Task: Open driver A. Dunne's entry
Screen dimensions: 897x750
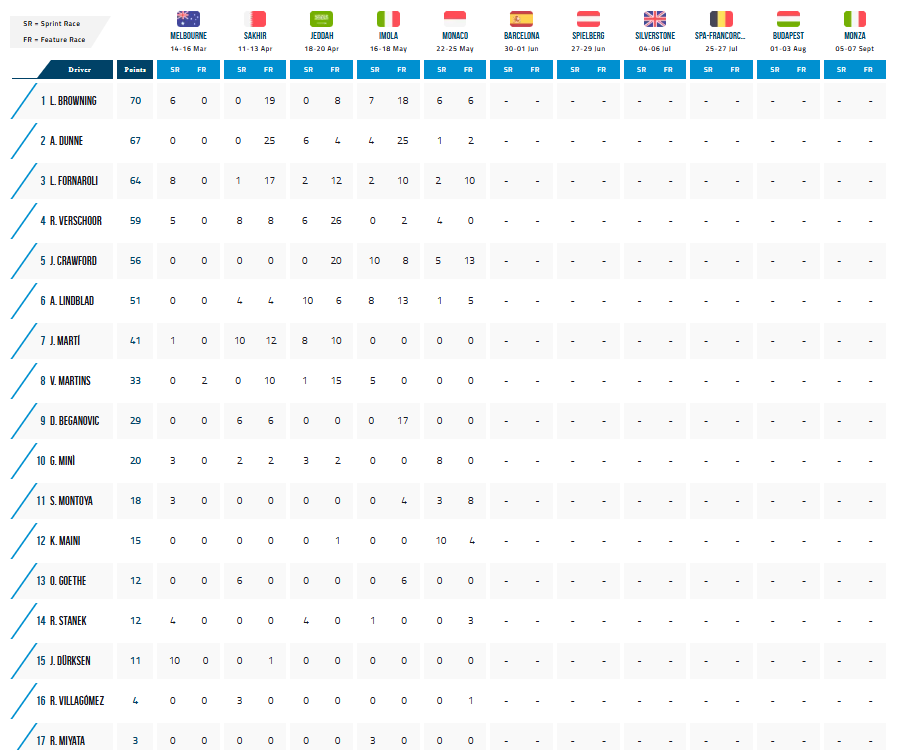Action: pos(66,141)
